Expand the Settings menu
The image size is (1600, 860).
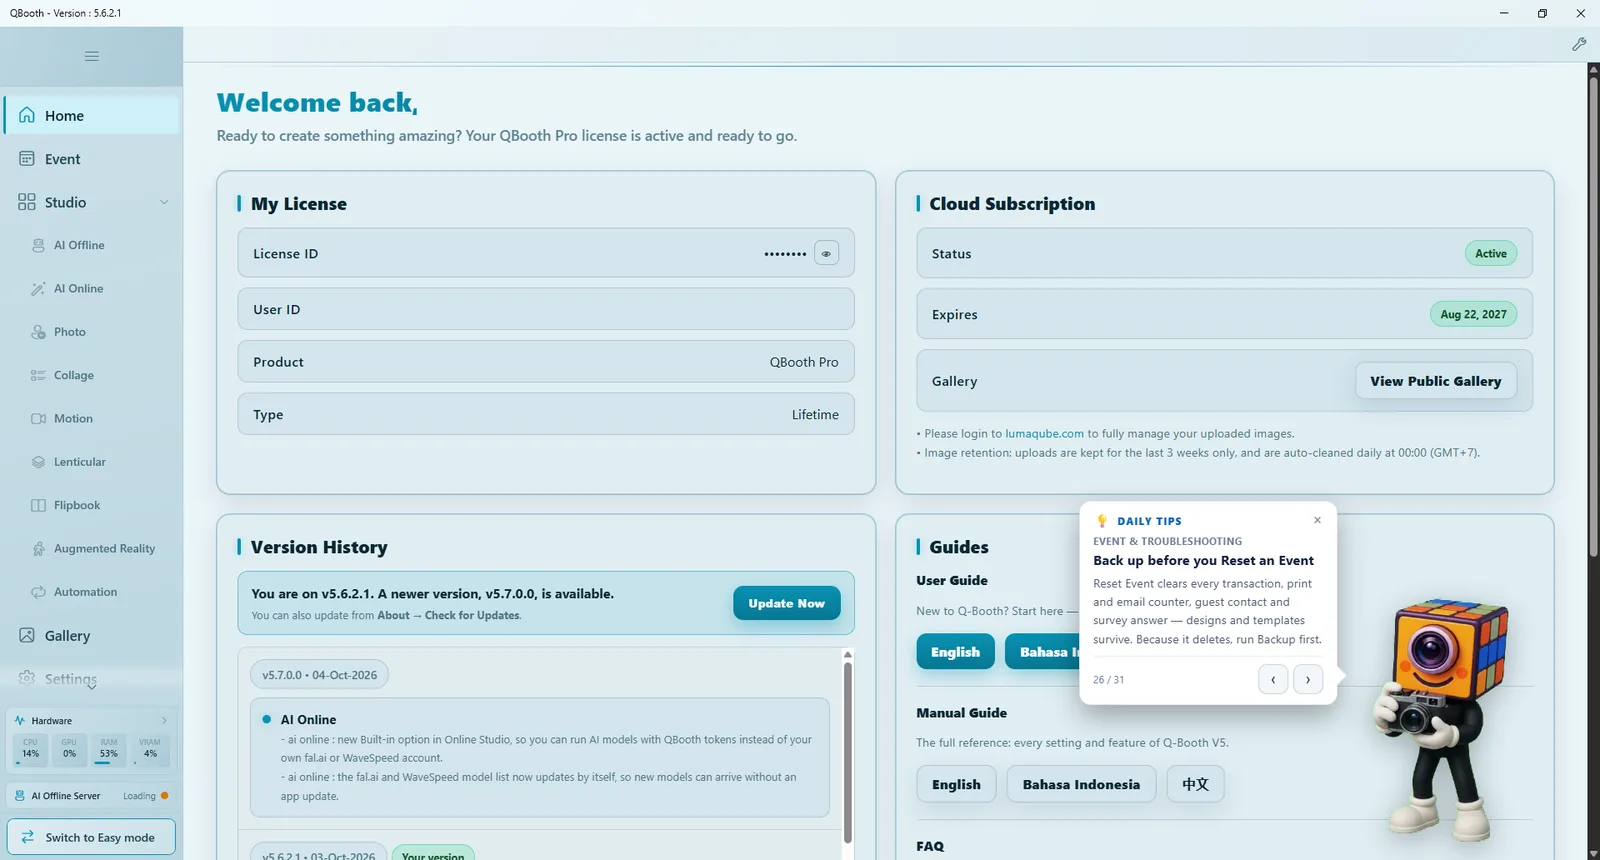coord(91,679)
